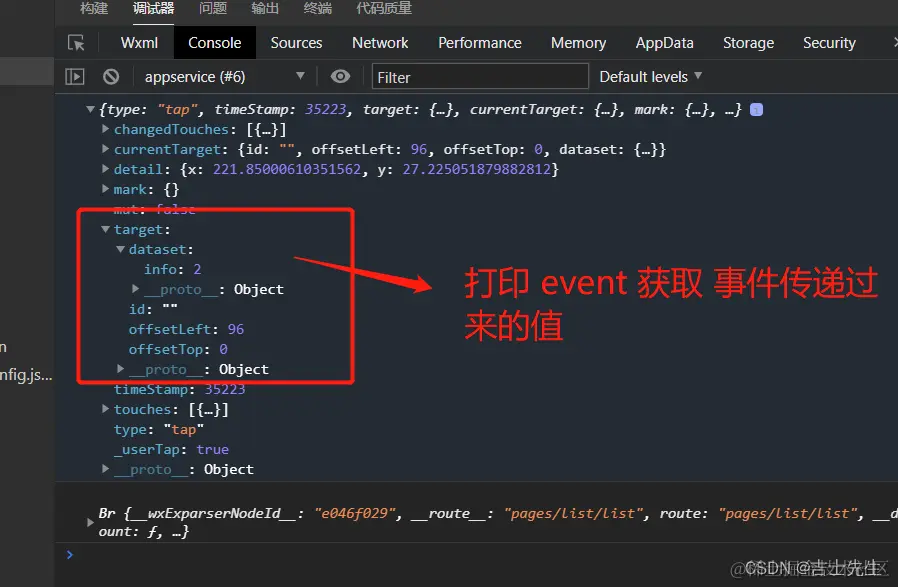
Task: Click the id: "" line in target
Action: click(x=153, y=309)
